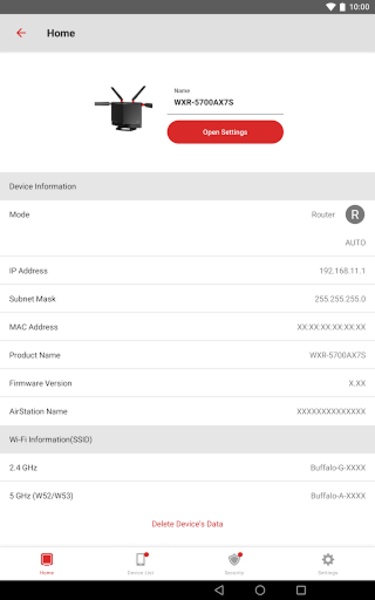
Task: Tap the Firmware Version value X.XX
Action: point(357,383)
